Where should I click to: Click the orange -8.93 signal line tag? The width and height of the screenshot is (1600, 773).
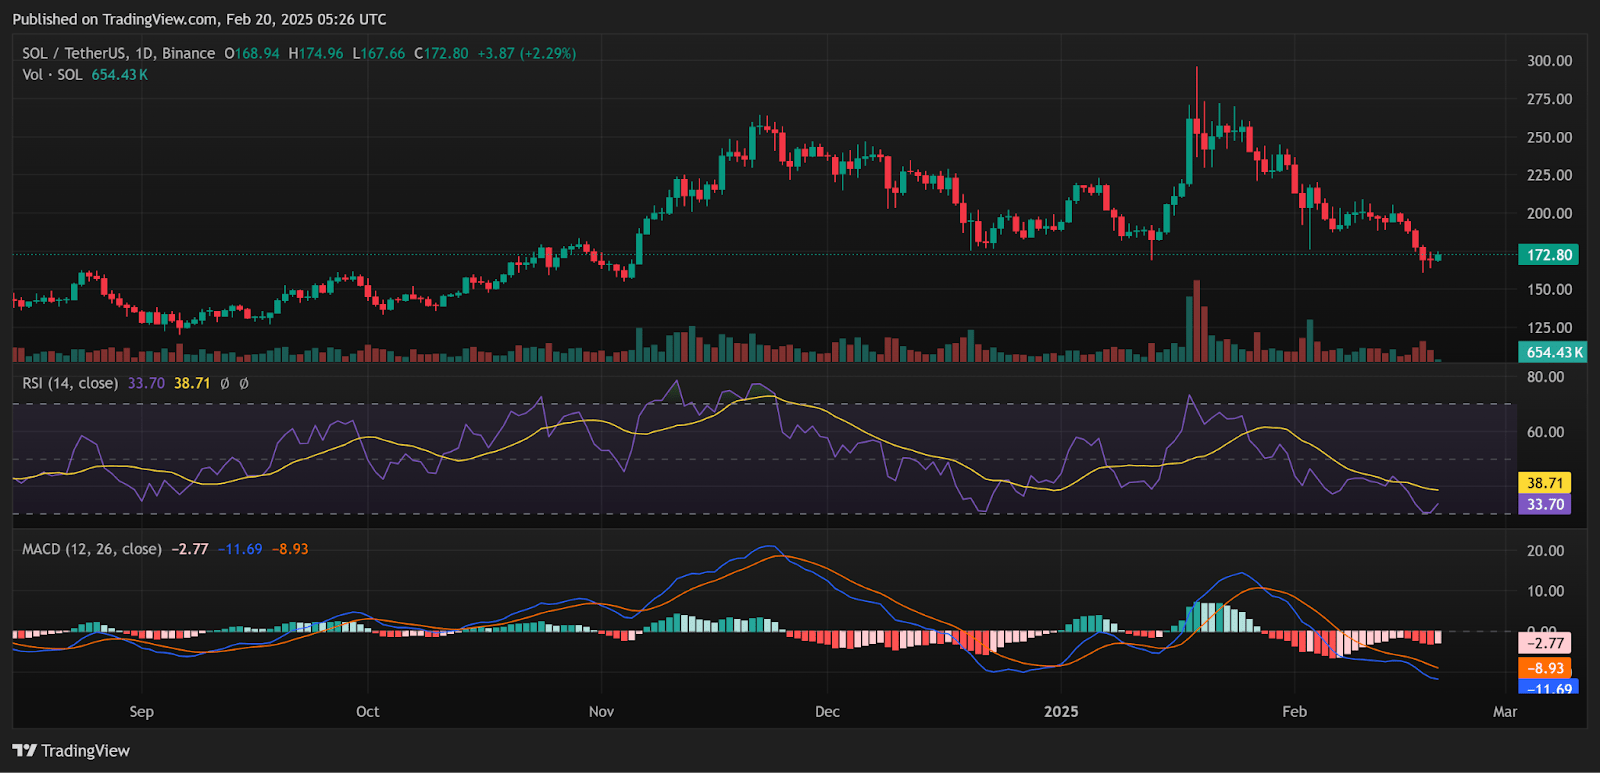1544,668
